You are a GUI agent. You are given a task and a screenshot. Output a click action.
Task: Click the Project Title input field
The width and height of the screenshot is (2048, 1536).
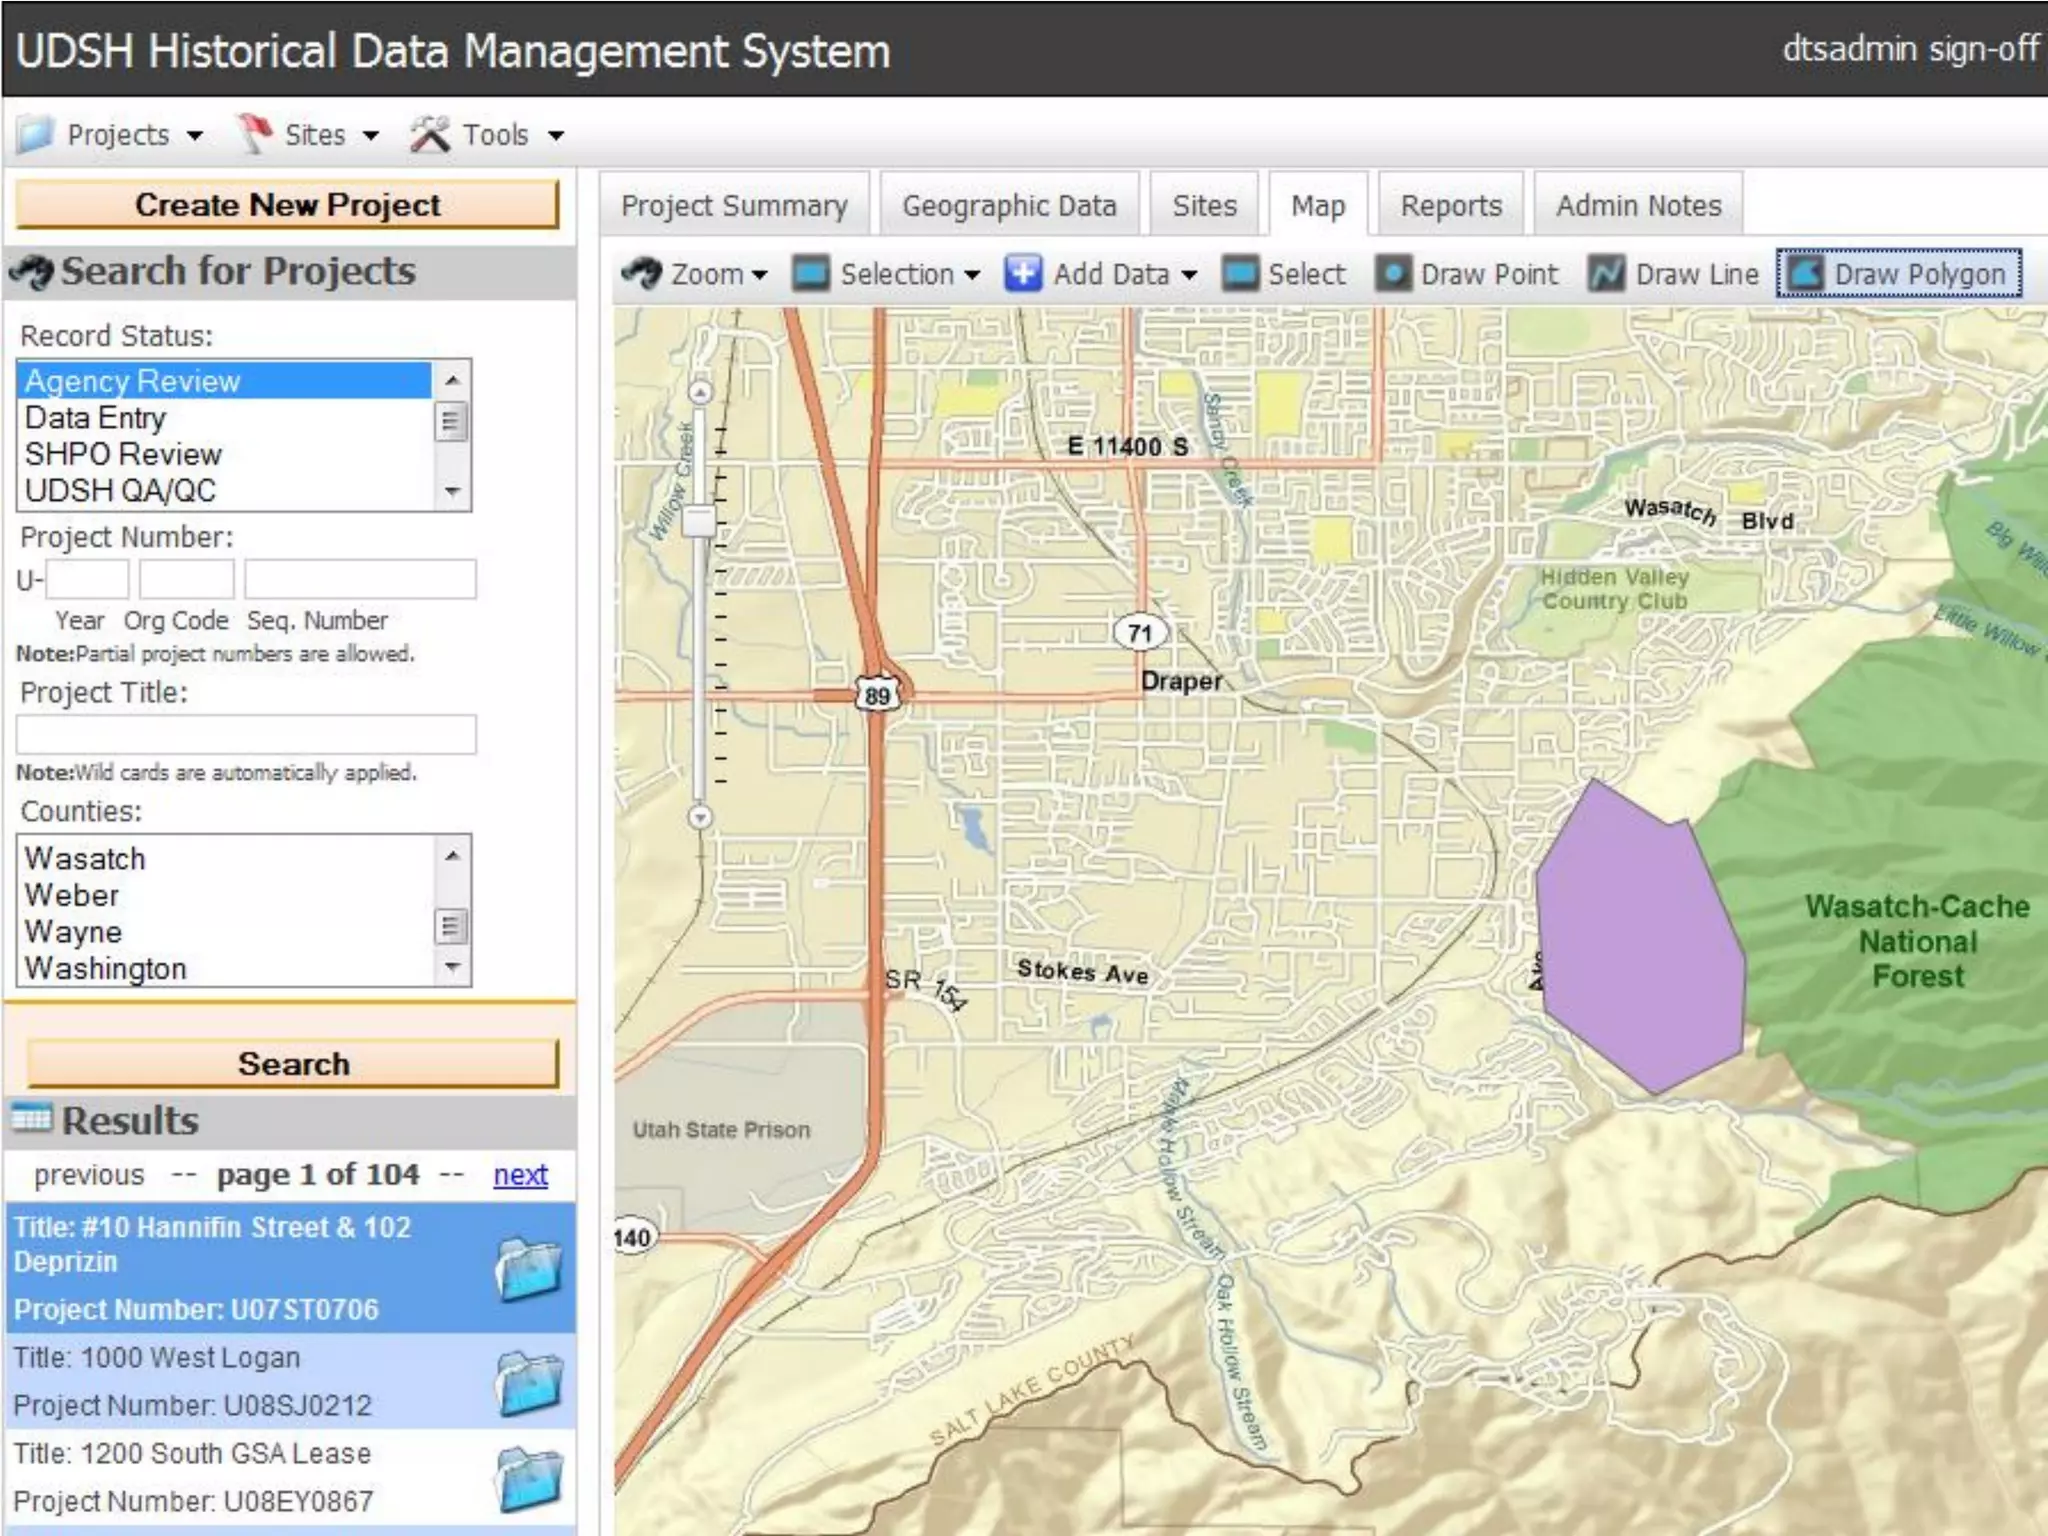[246, 734]
